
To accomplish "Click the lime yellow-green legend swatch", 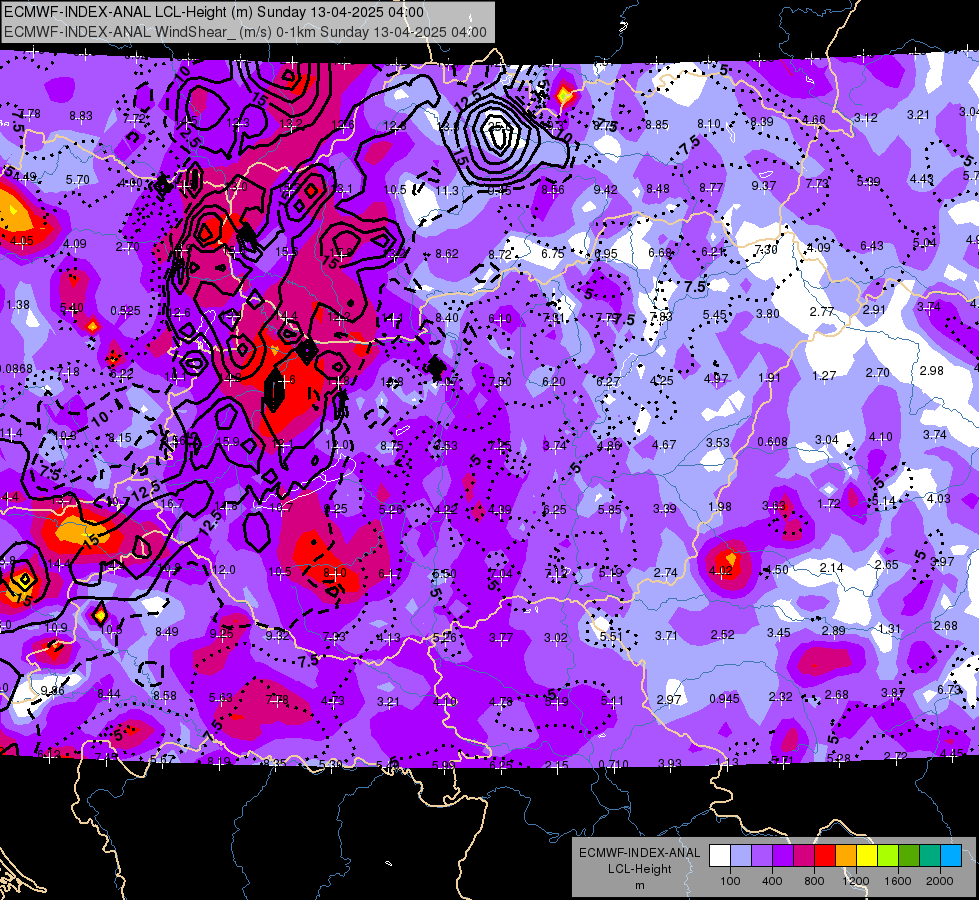I will tap(888, 856).
